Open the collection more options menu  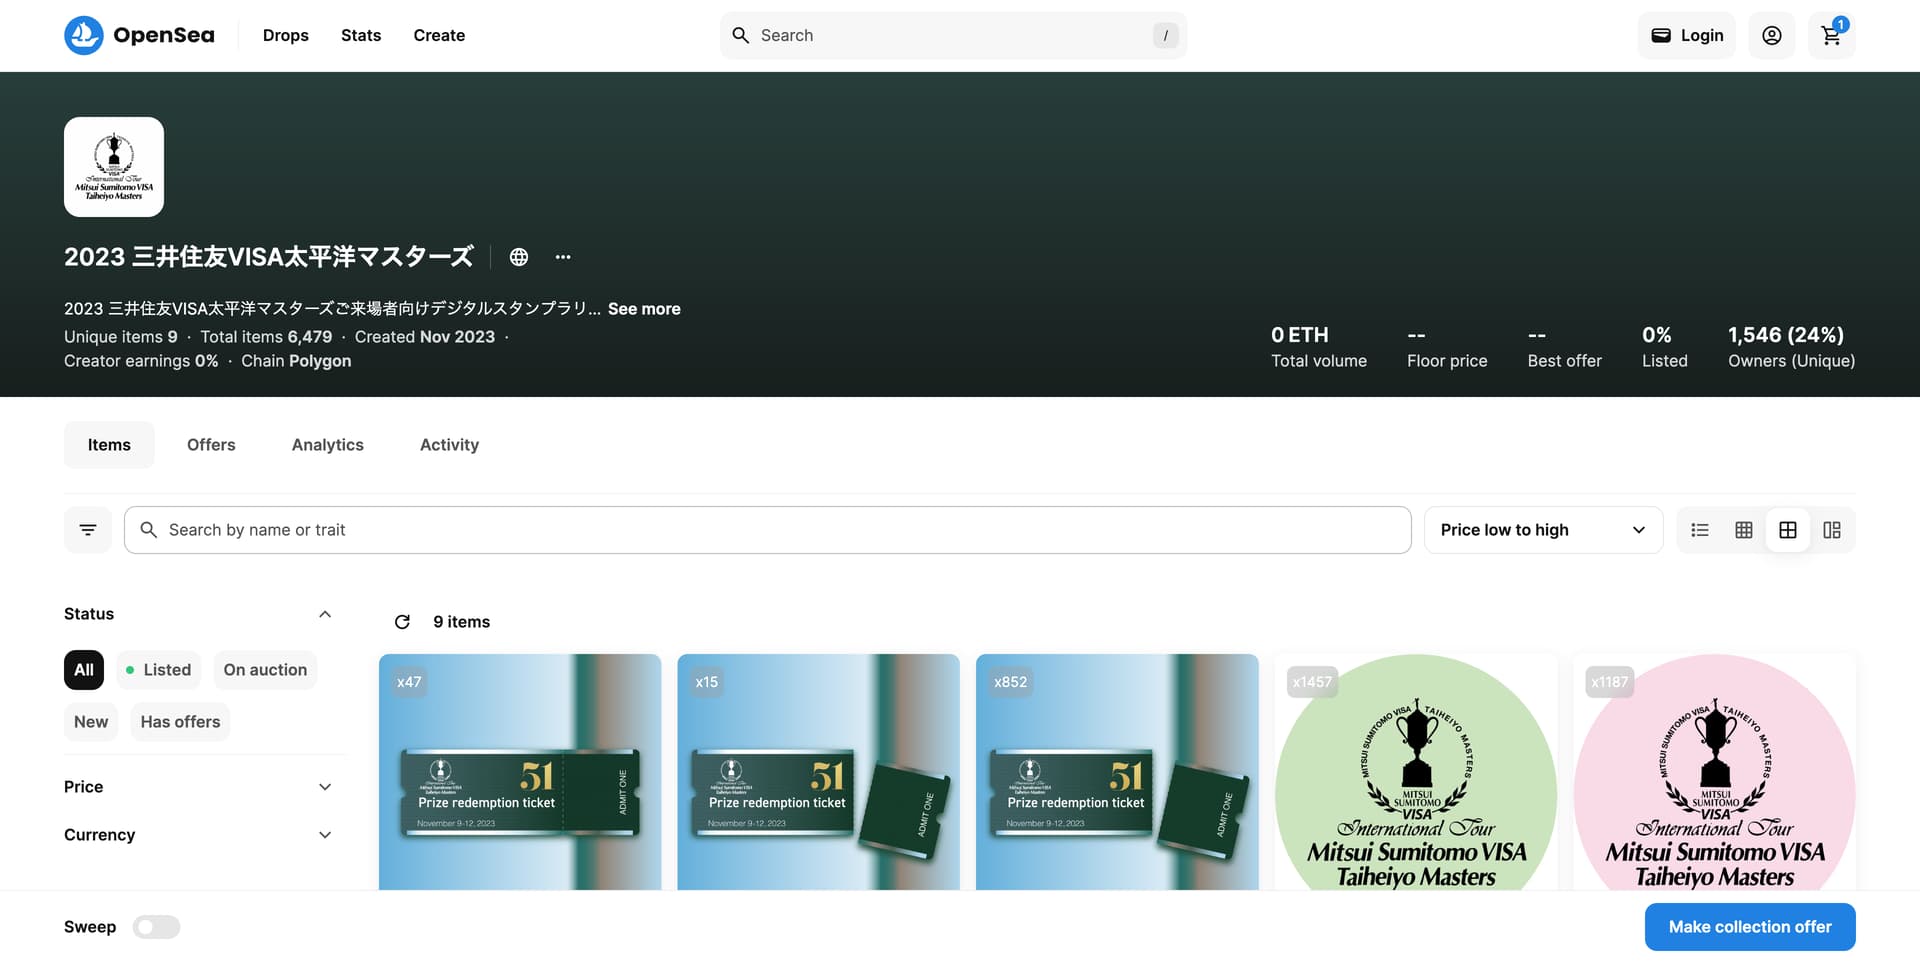(563, 257)
